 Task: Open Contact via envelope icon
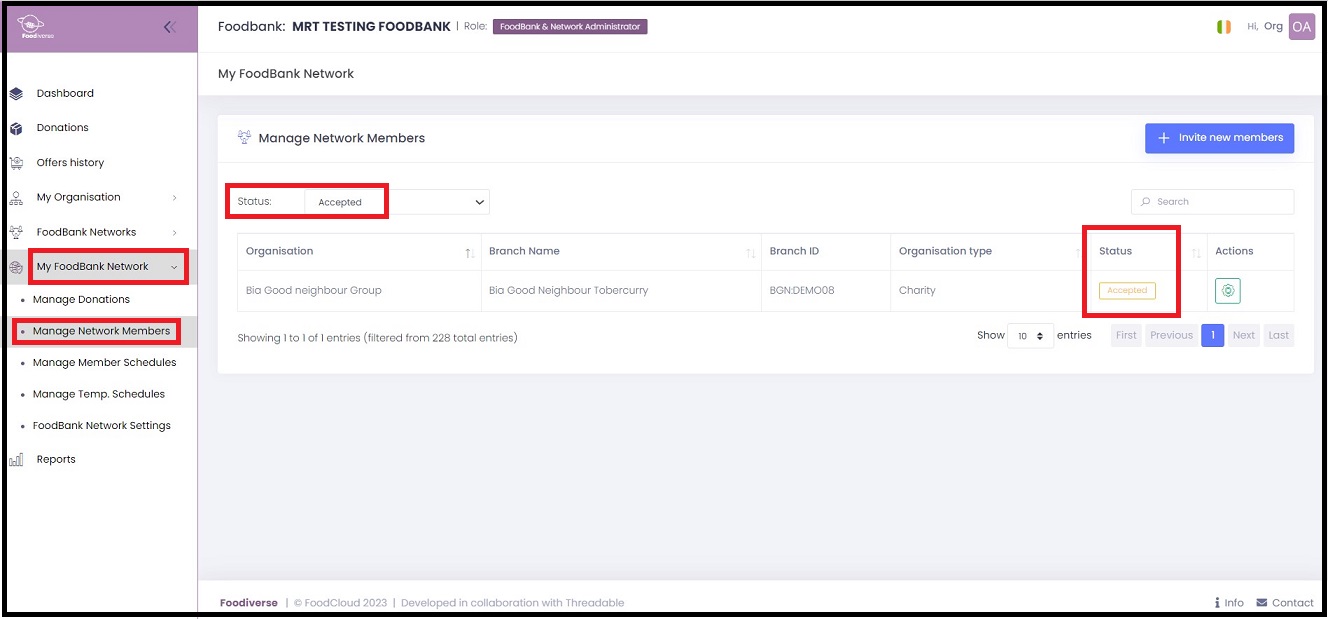[1261, 602]
